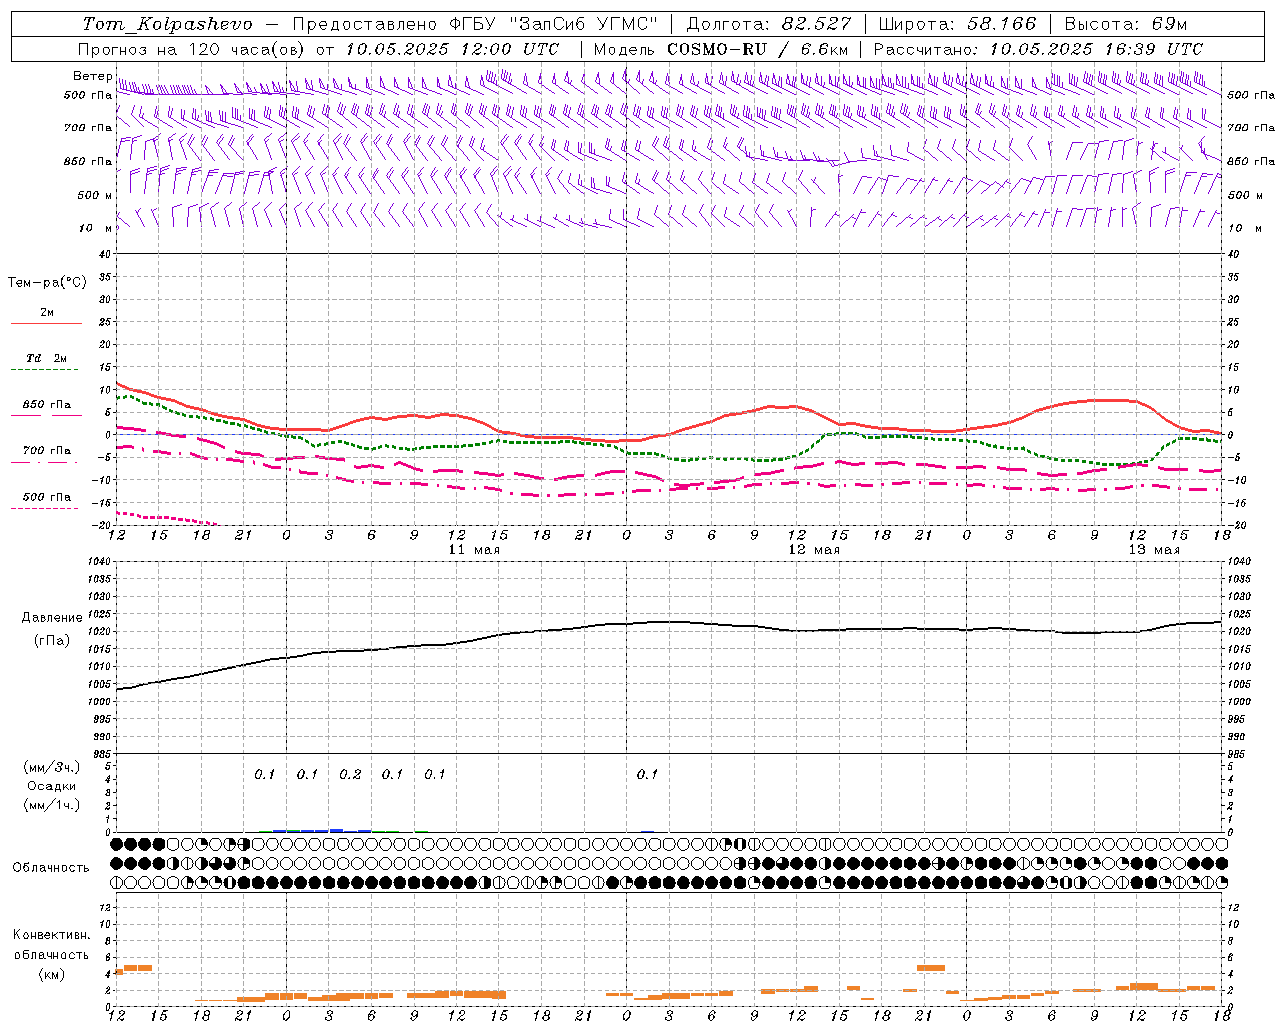1280x1024 pixels.
Task: Click the '11 мая' date label
Action: coord(473,550)
